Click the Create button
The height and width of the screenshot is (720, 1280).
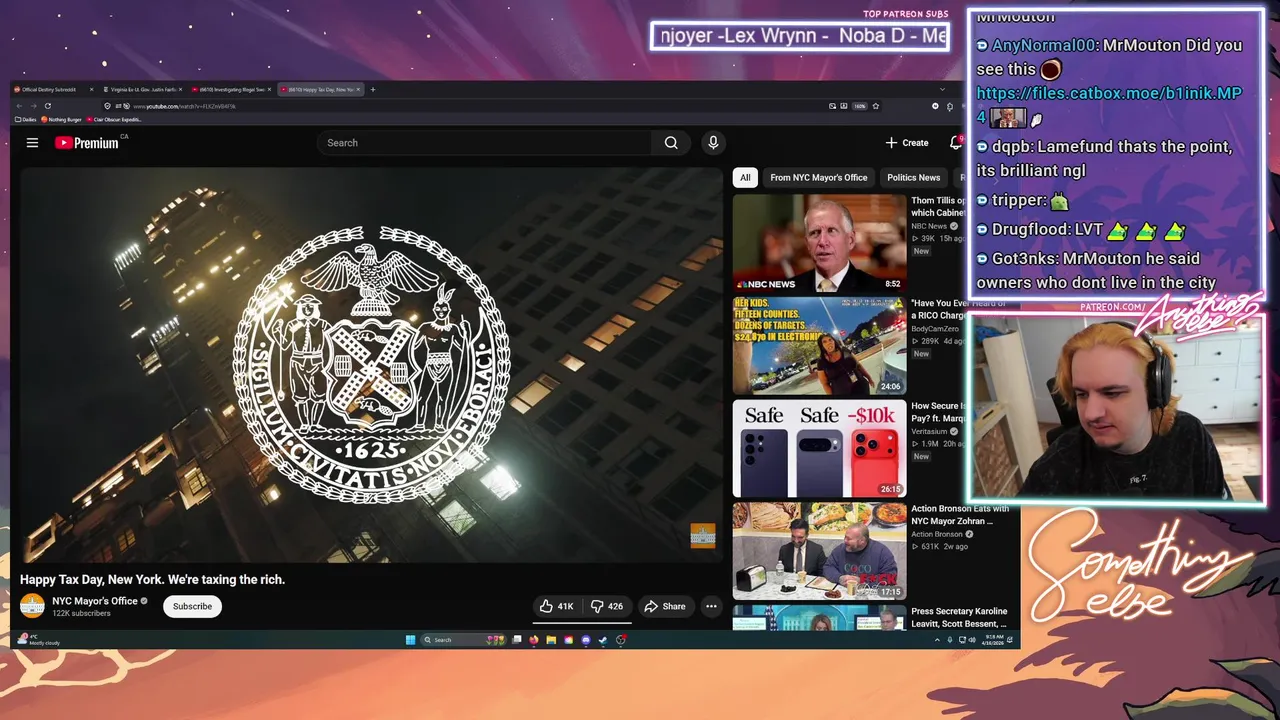907,143
